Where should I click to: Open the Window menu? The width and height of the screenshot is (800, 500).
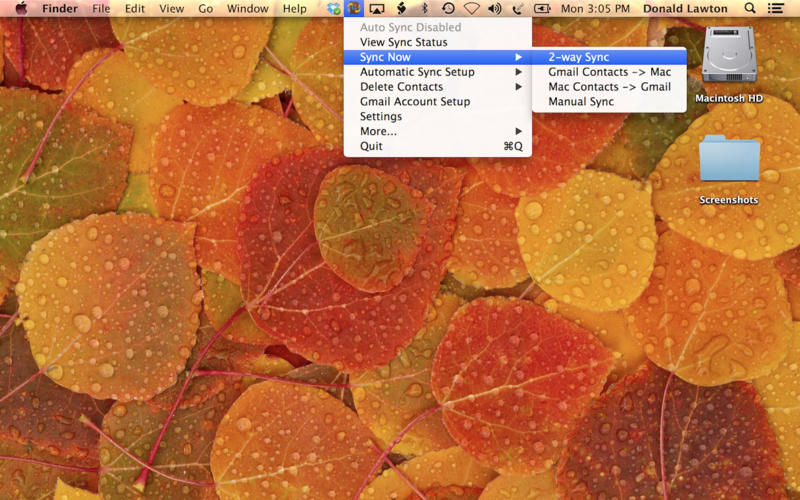tap(247, 9)
